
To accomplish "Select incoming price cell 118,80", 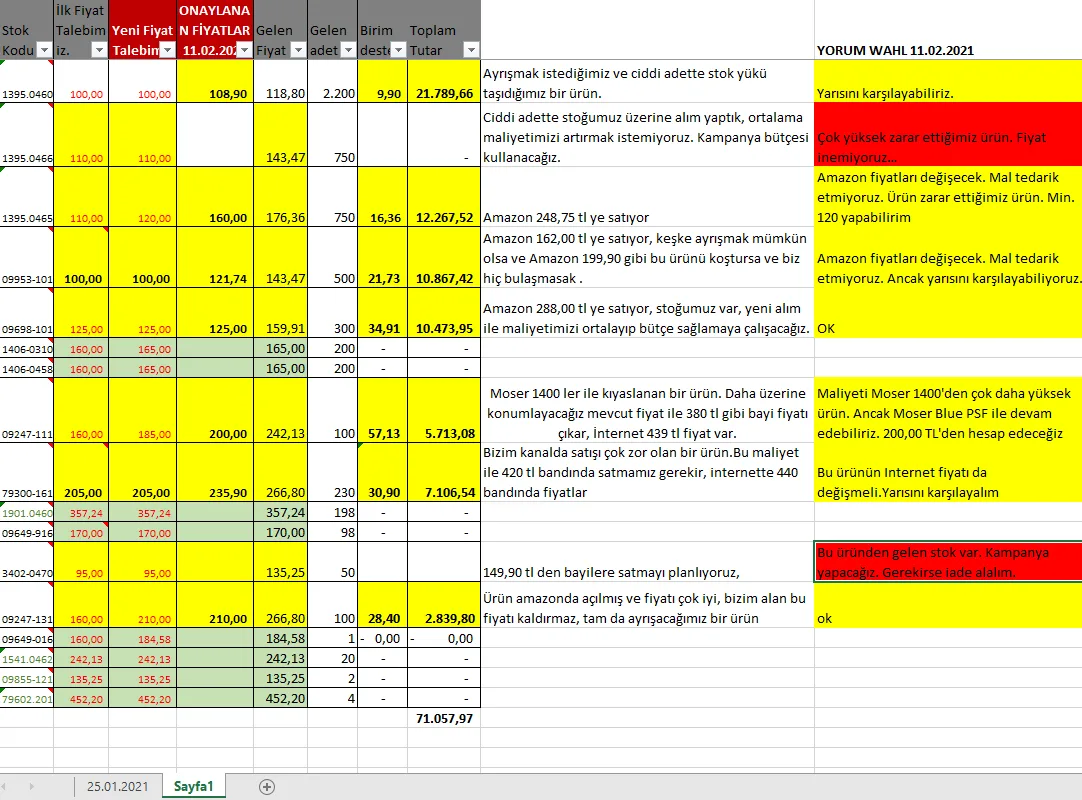I will pyautogui.click(x=280, y=81).
